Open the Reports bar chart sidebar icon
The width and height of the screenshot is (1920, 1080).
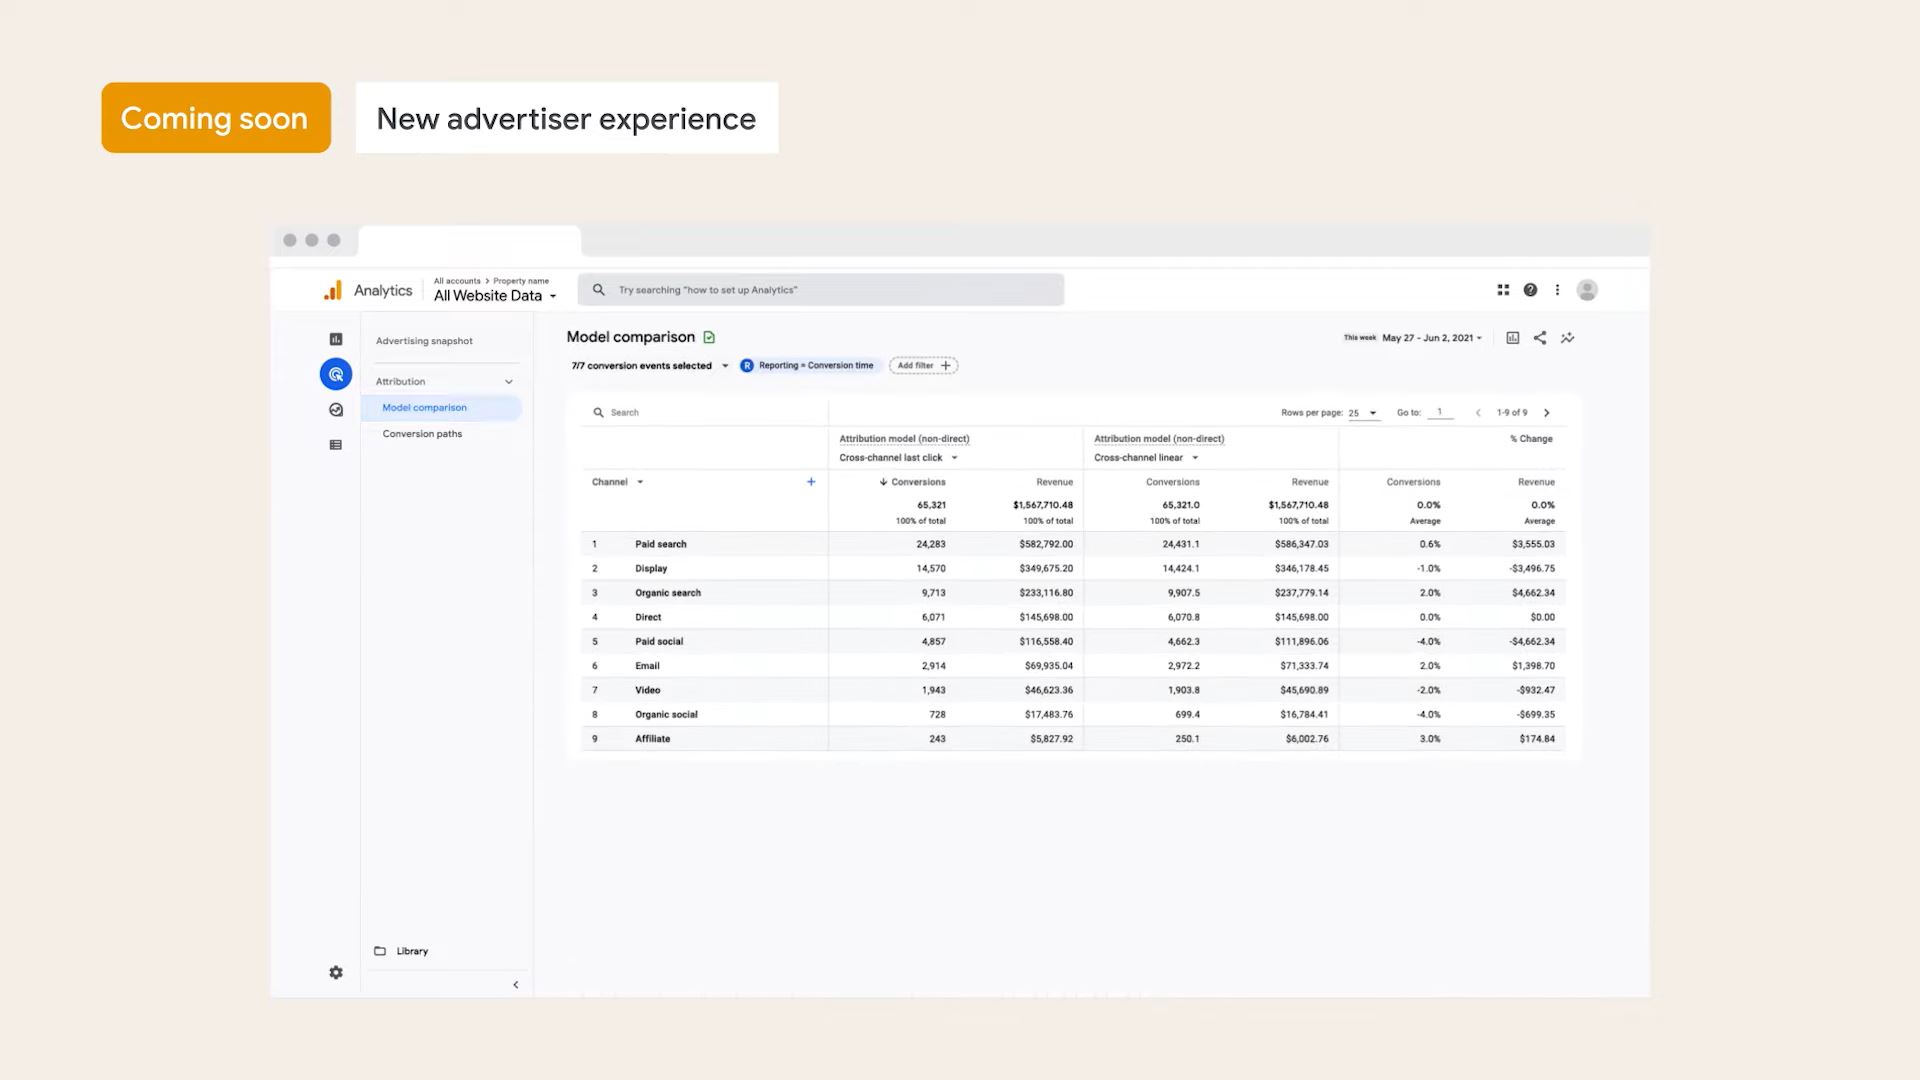(336, 339)
